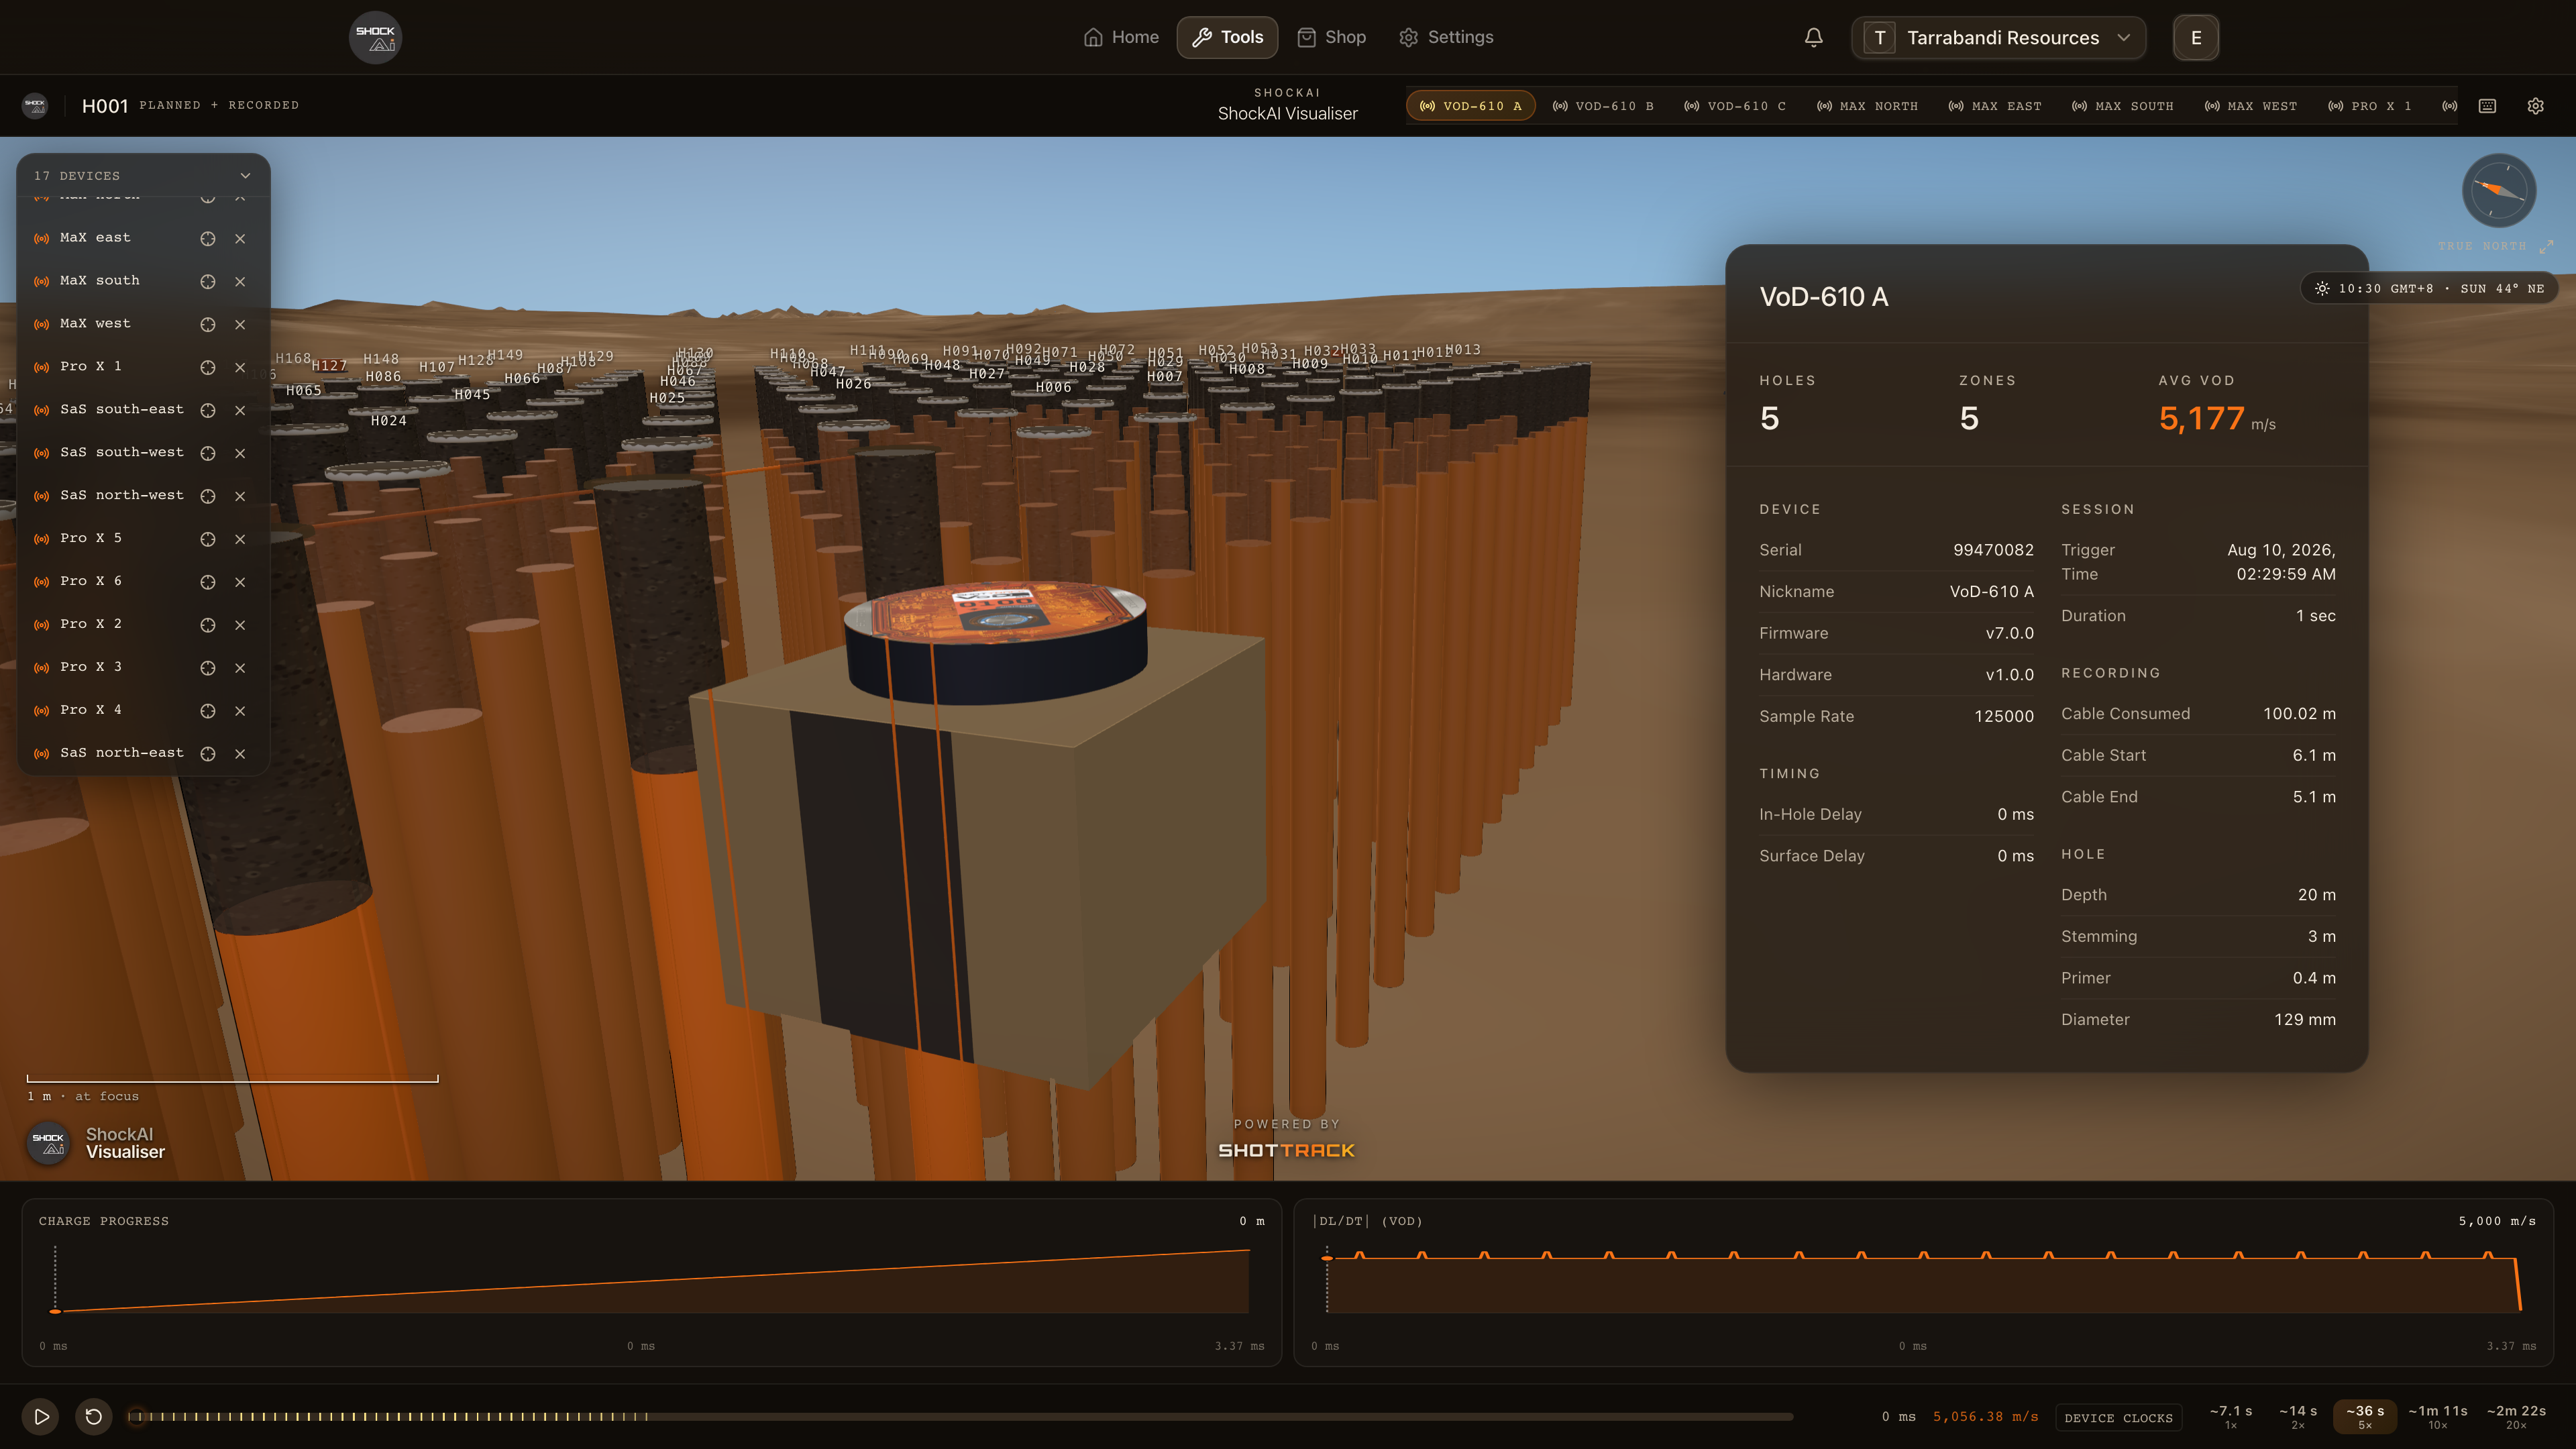This screenshot has width=2576, height=1449.
Task: Focus camera on SaS north-east device
Action: (208, 755)
